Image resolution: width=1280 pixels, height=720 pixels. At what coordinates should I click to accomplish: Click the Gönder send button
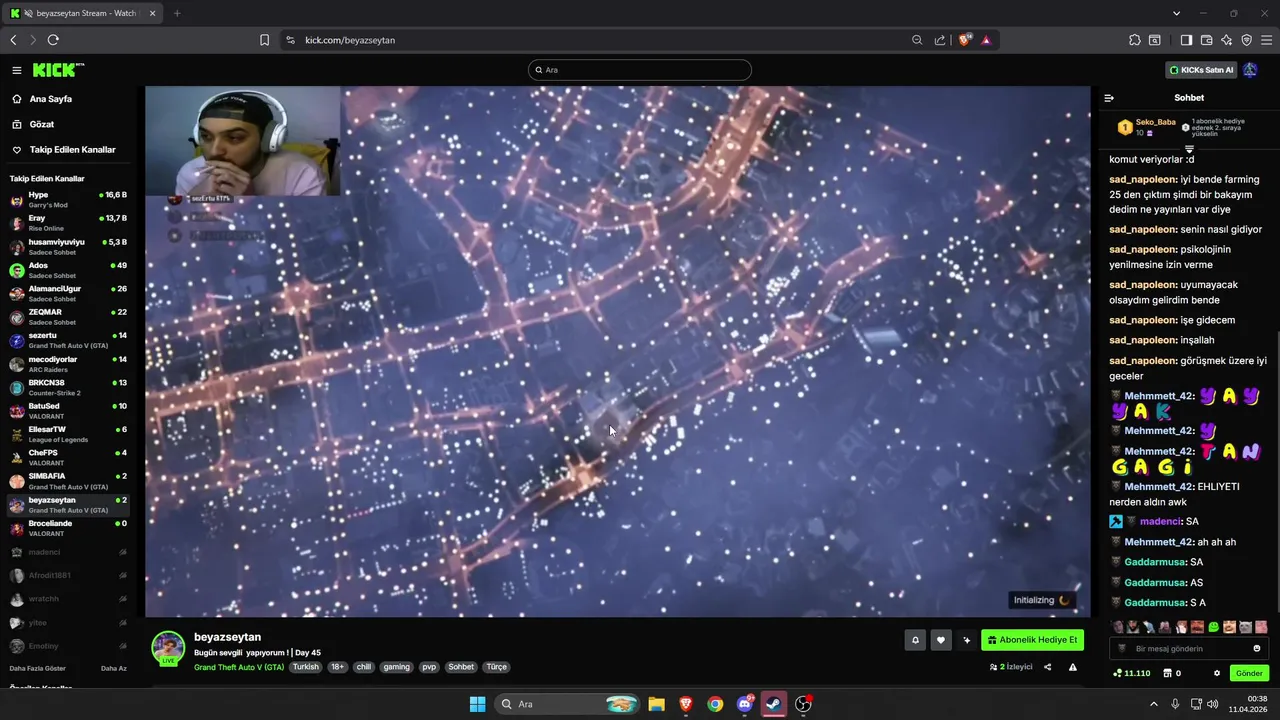tap(1249, 673)
